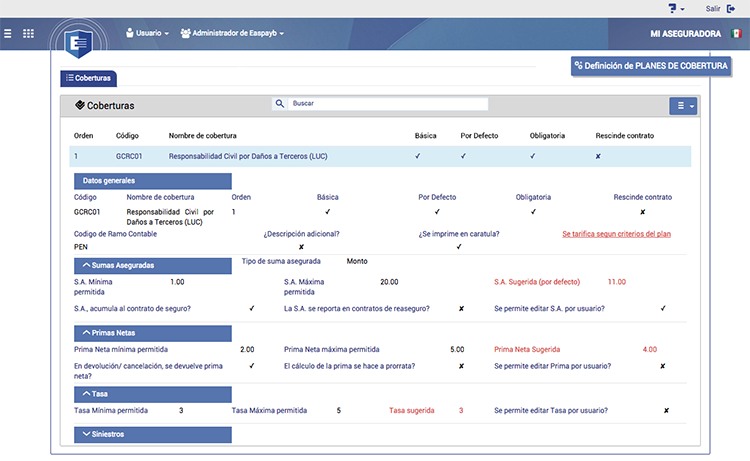
Task: Click the logout door icon
Action: (x=731, y=9)
